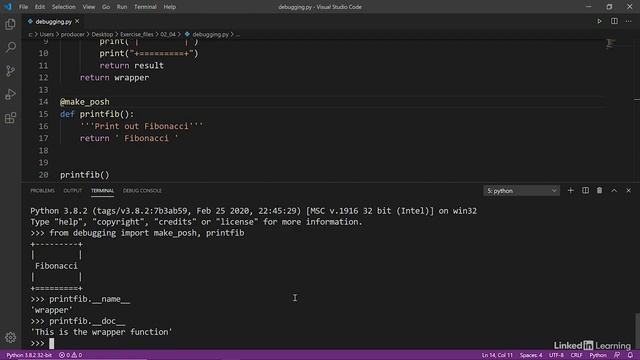Image resolution: width=640 pixels, height=360 pixels.
Task: Click the terminal vertical scrollbar
Action: point(637,330)
